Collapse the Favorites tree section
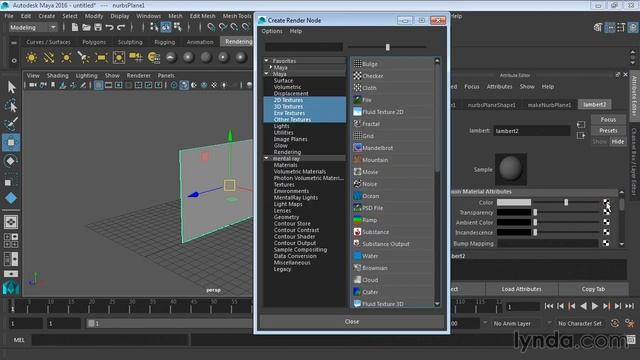 [x=267, y=60]
